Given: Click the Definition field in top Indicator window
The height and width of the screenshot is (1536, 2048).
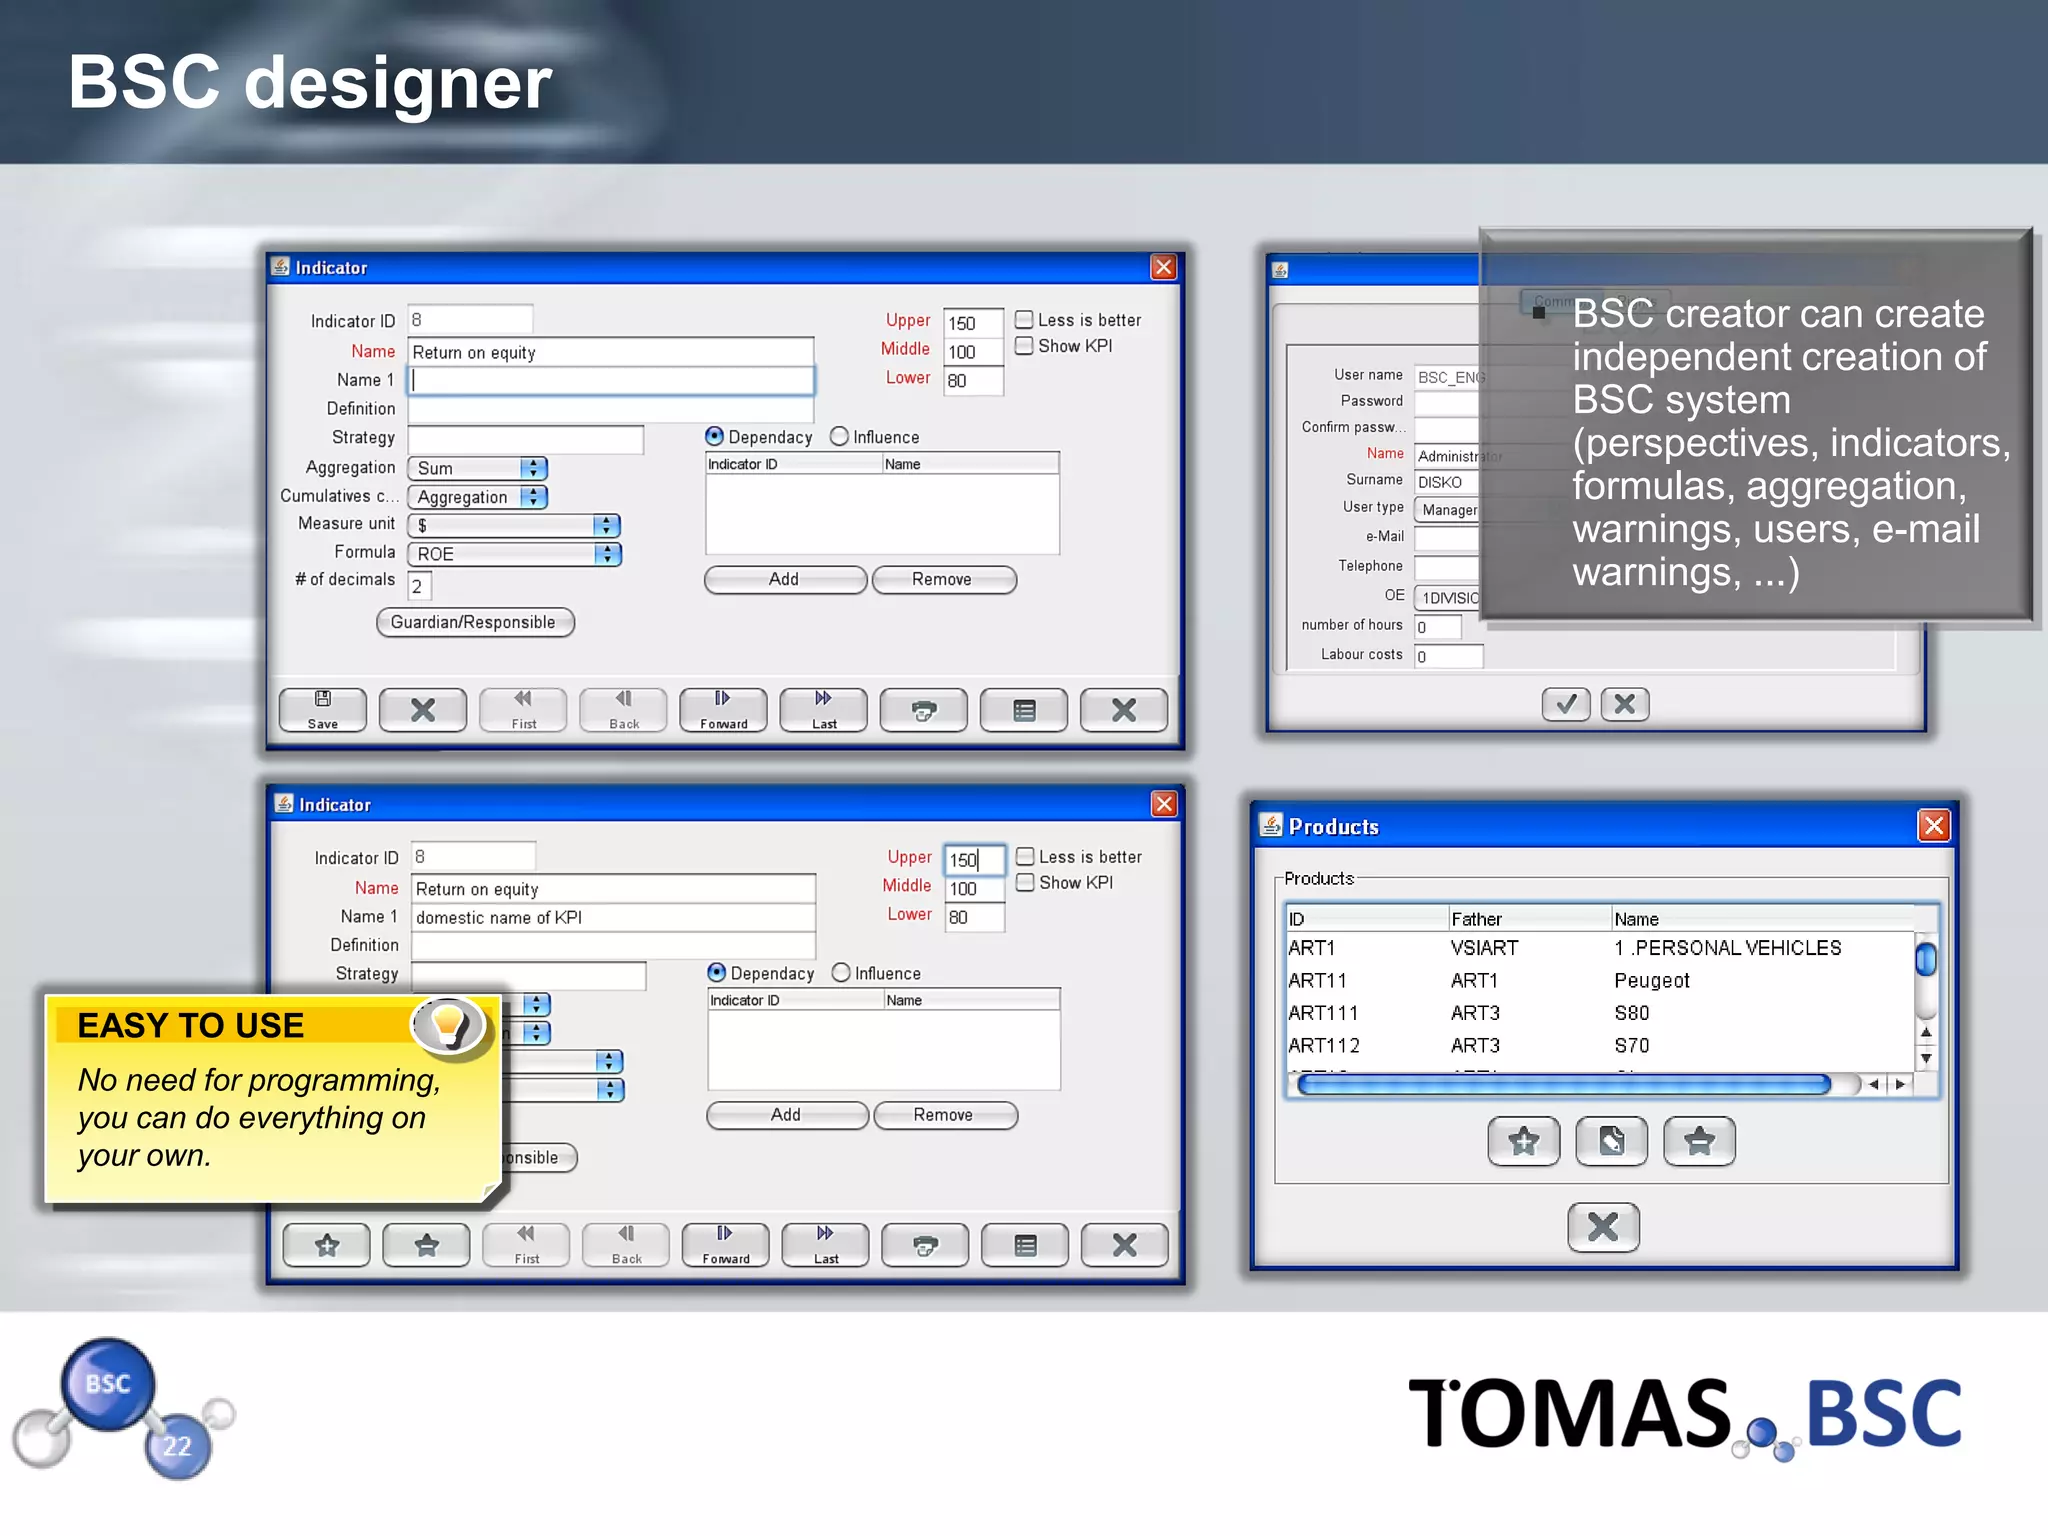Looking at the screenshot, I should click(611, 409).
